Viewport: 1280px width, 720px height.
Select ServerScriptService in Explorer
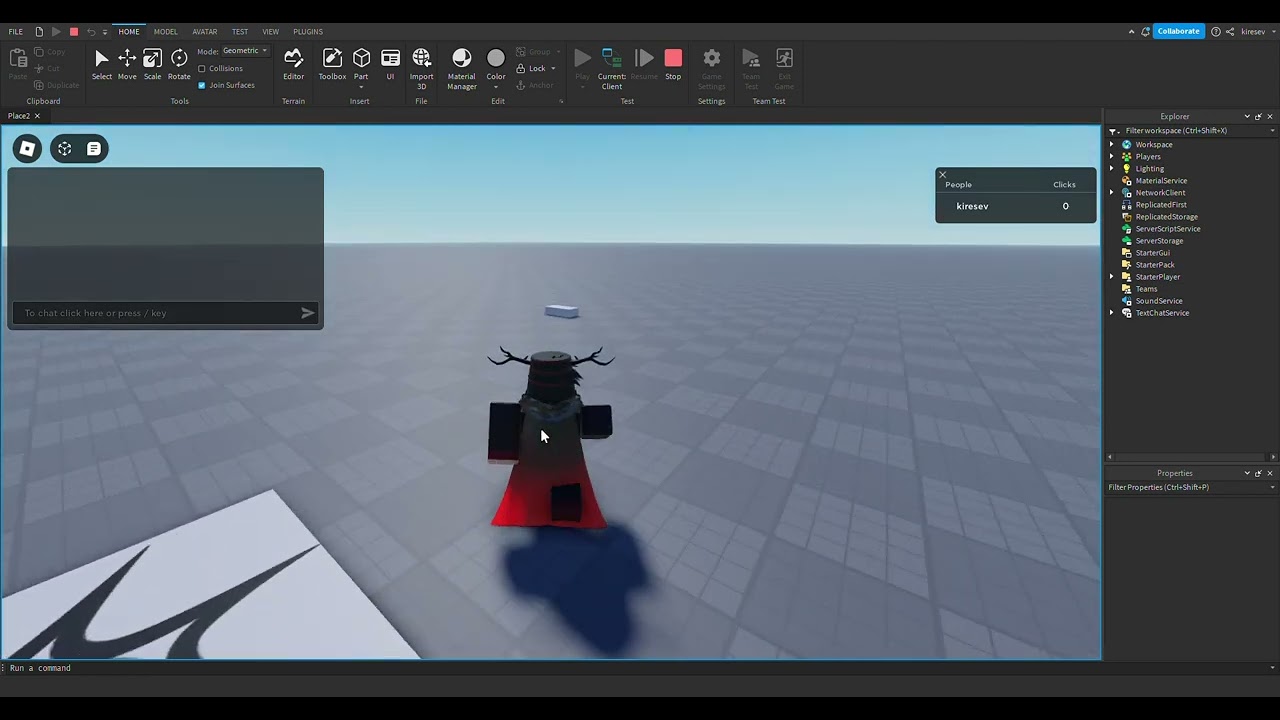tap(1167, 229)
